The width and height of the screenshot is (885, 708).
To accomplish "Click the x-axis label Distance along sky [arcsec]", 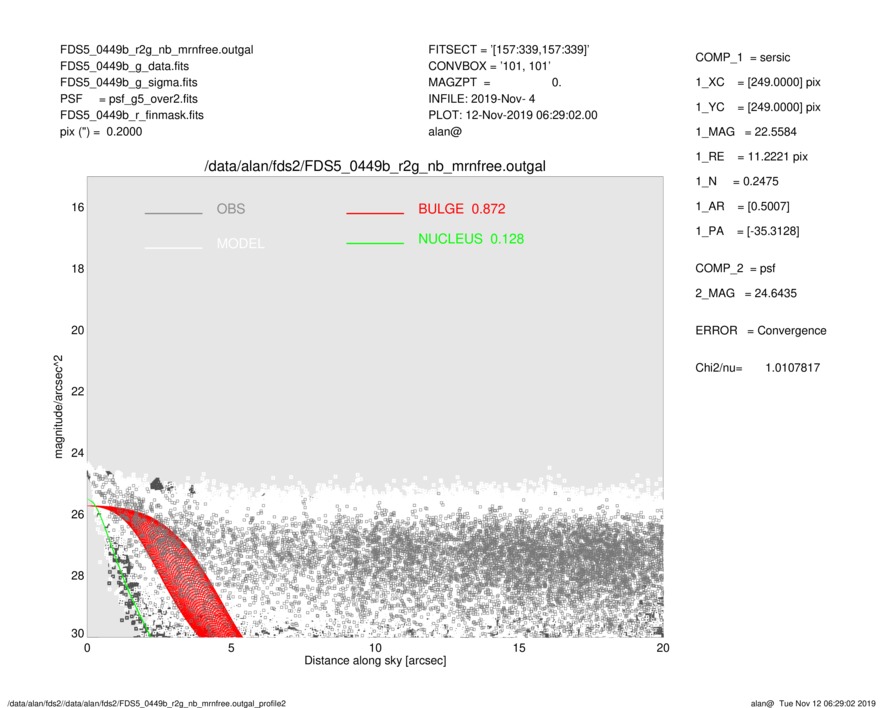I will [x=375, y=661].
